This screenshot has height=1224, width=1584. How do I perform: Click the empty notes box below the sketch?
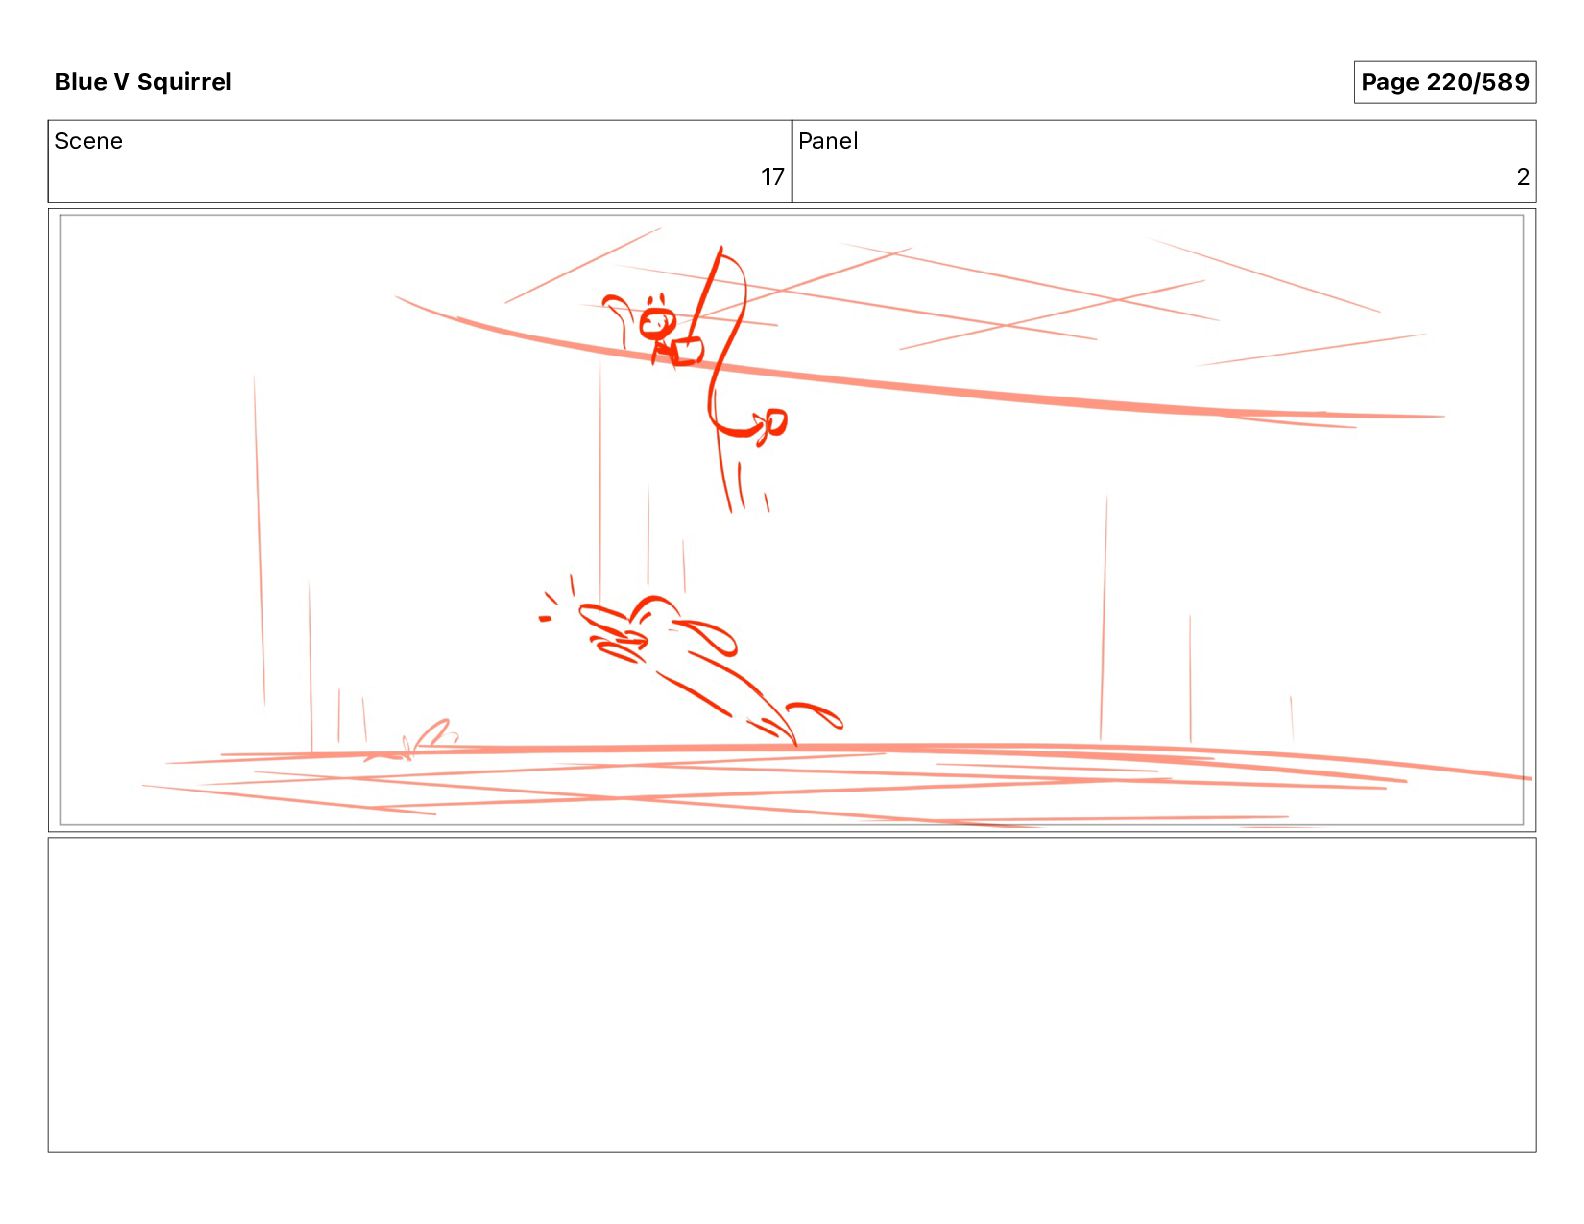(792, 995)
